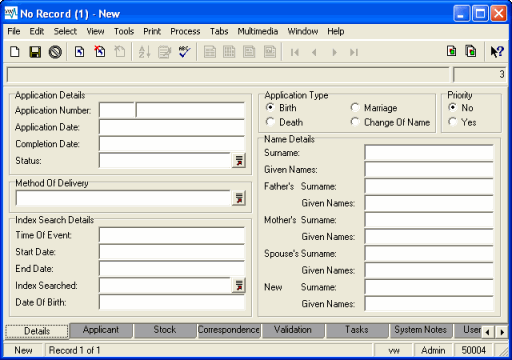The image size is (512, 360).
Task: Click the blue arrow page toolbar icon
Action: 79,52
